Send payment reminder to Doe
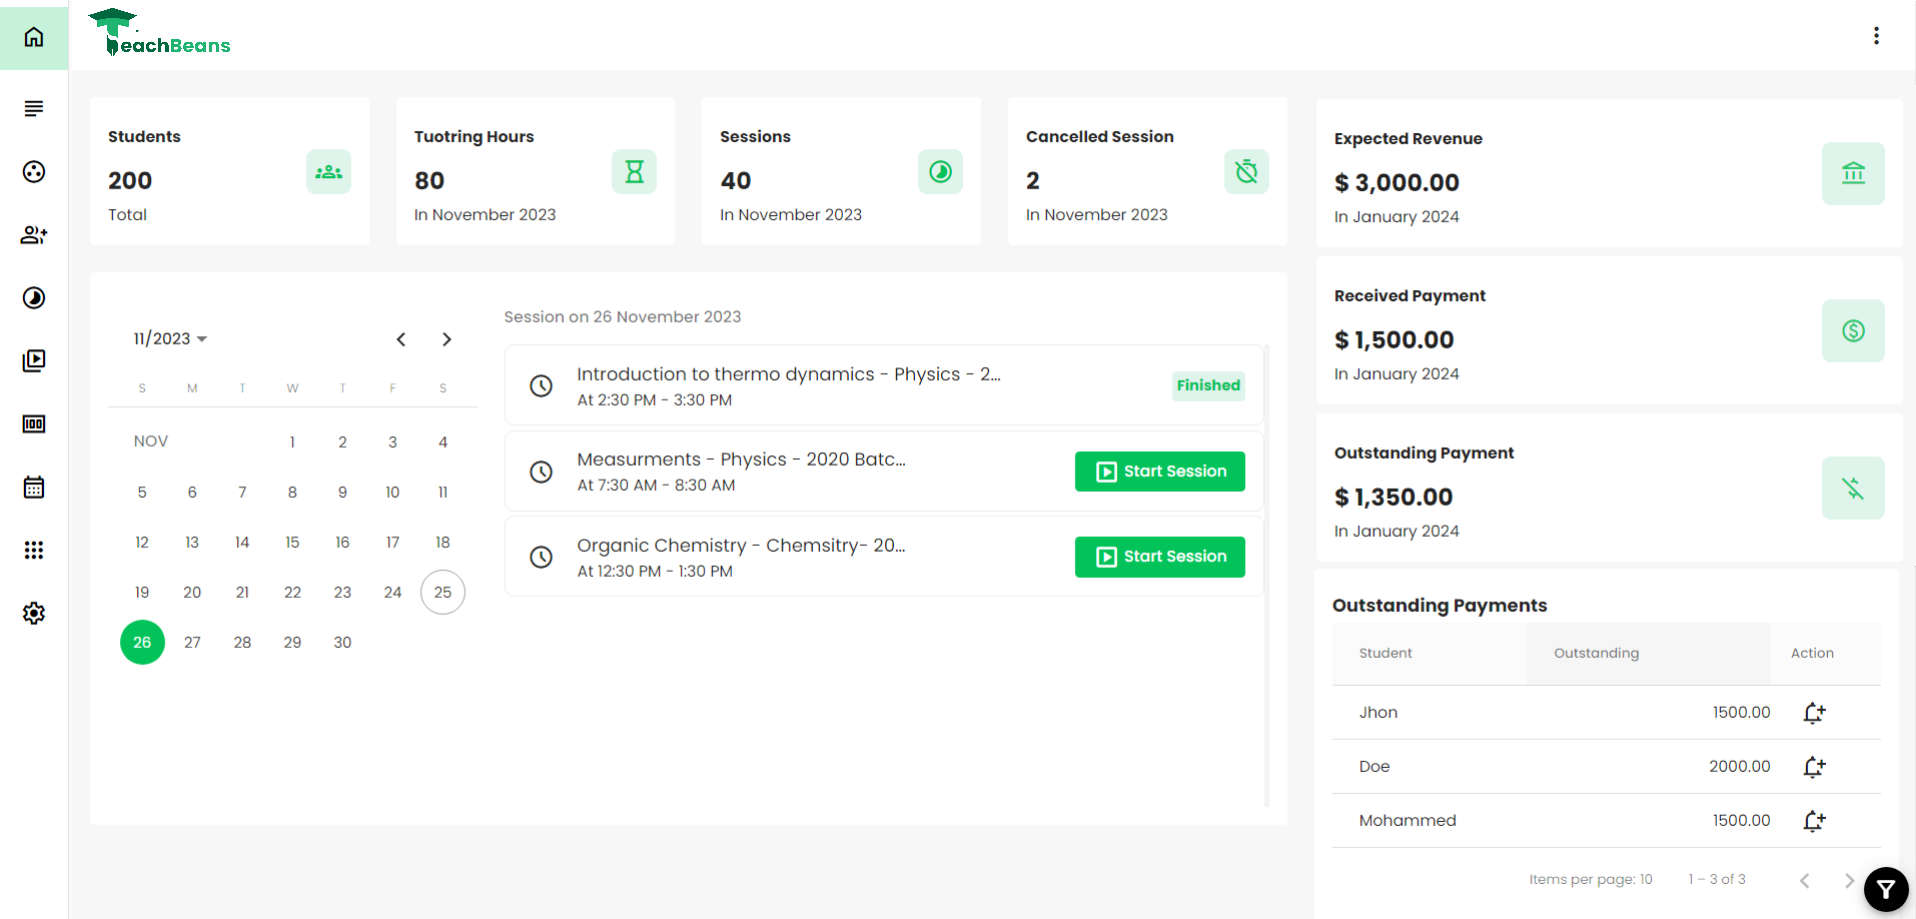Image resolution: width=1916 pixels, height=919 pixels. tap(1814, 767)
